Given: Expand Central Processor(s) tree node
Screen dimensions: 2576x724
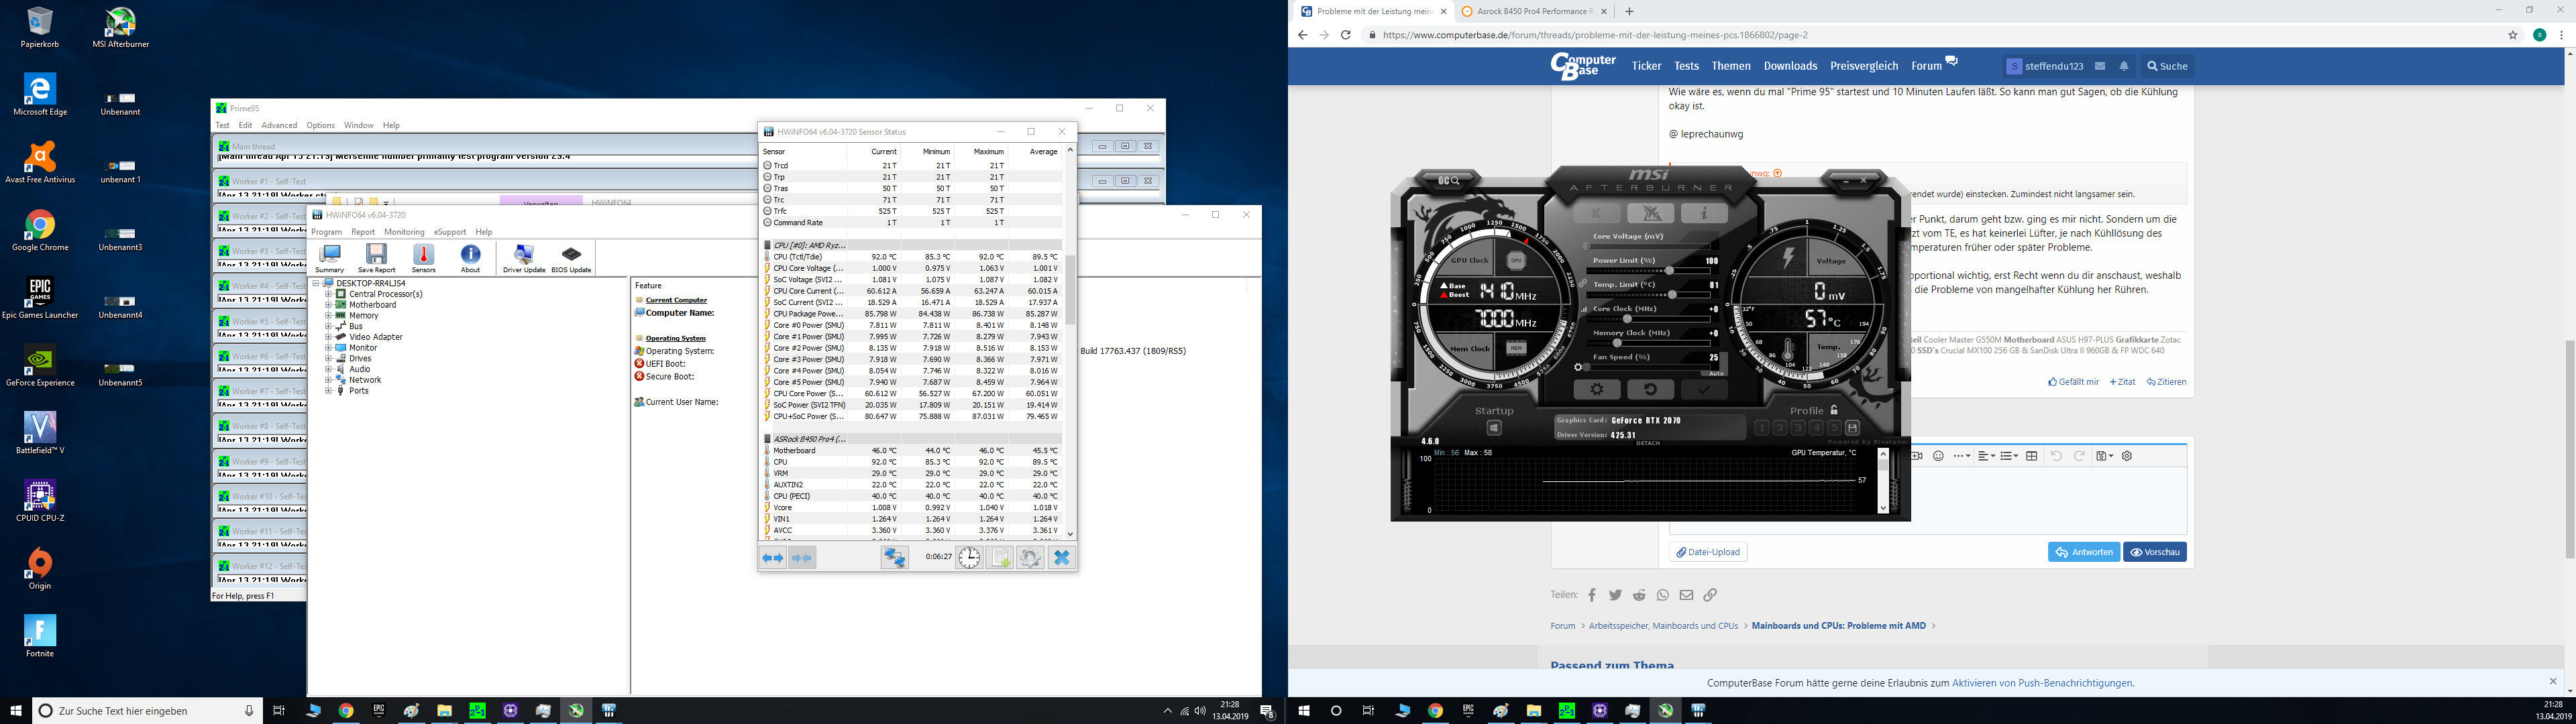Looking at the screenshot, I should coord(329,294).
